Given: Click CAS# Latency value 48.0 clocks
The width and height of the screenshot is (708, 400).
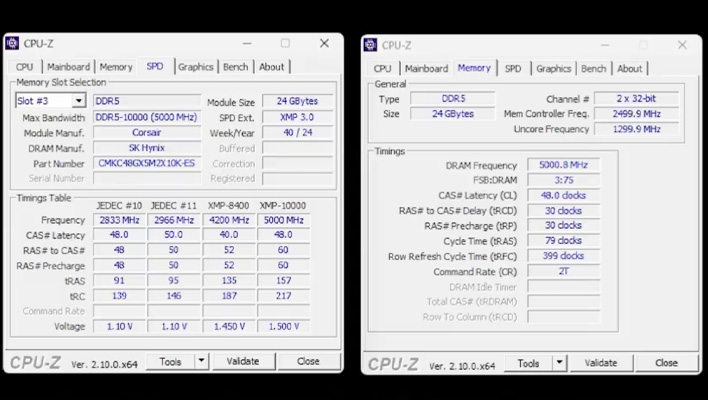Looking at the screenshot, I should pos(564,195).
